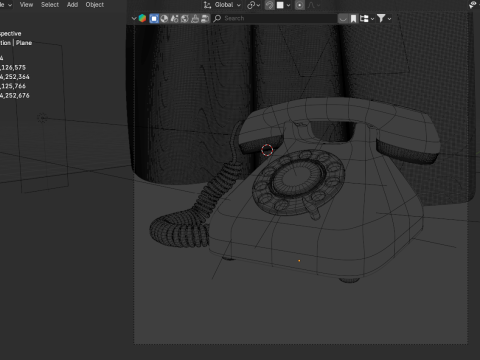Open the Object menu
The width and height of the screenshot is (480, 360).
pyautogui.click(x=95, y=5)
